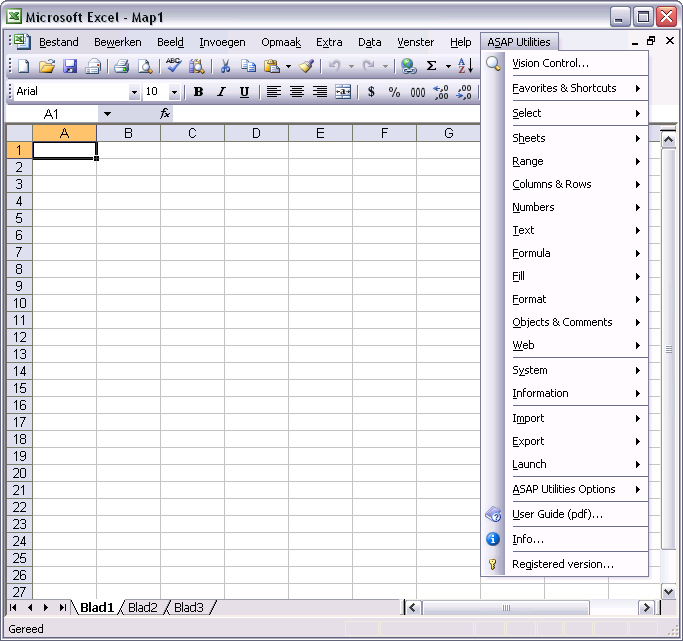Open the Bestand menu

[59, 42]
